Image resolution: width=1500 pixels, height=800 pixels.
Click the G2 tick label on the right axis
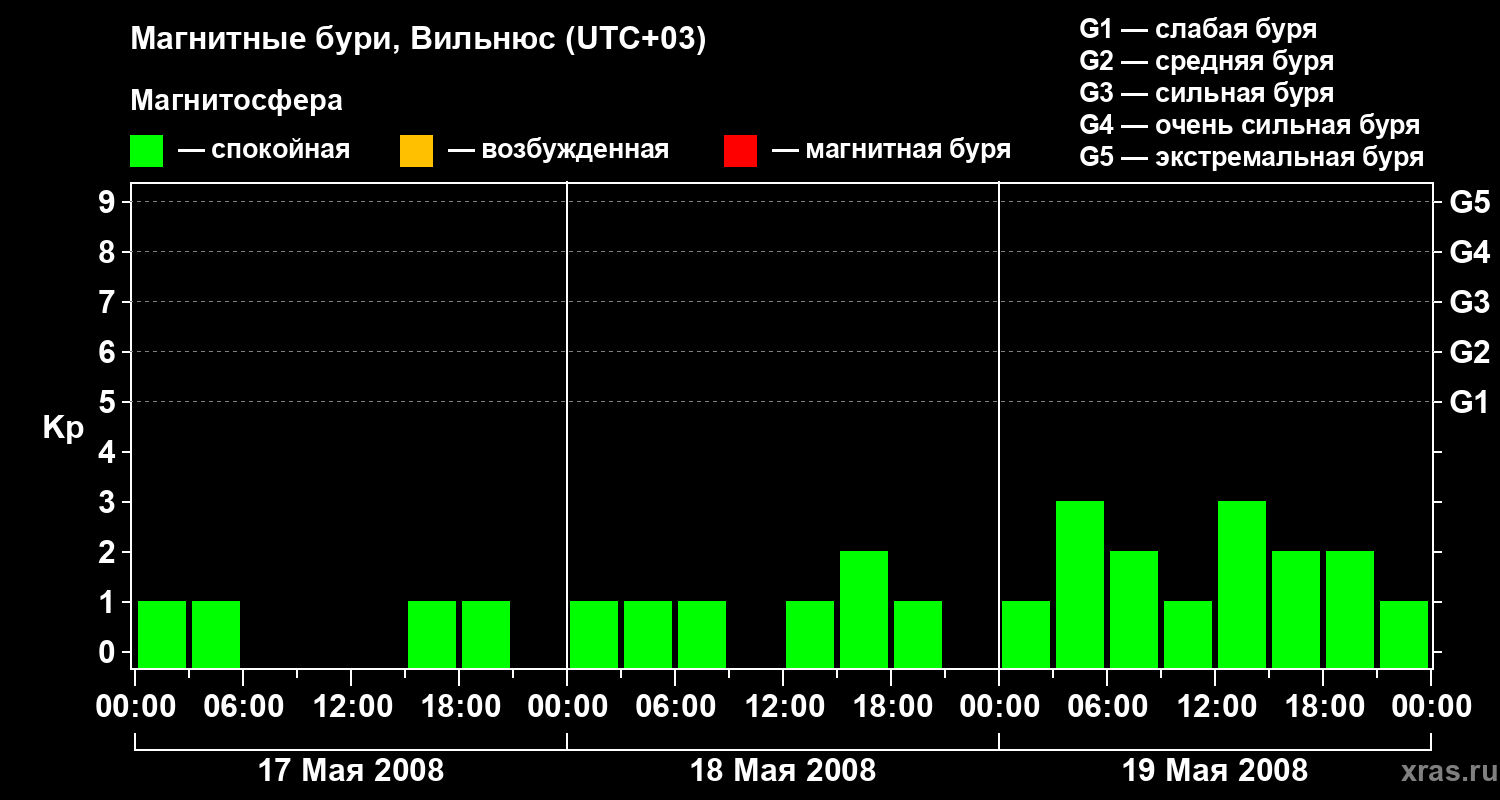point(1470,352)
